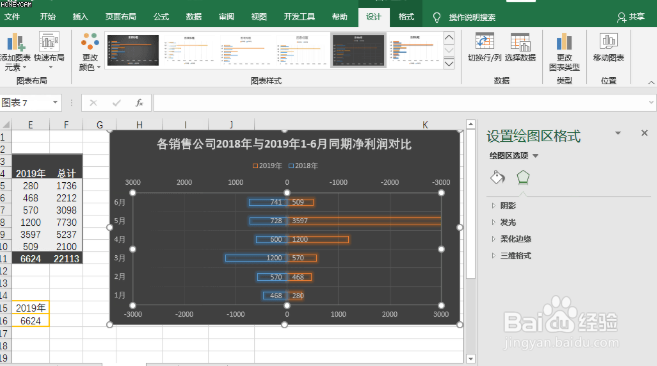
Task: Click the orange 3597 bar for 5月
Action: [x=364, y=221]
